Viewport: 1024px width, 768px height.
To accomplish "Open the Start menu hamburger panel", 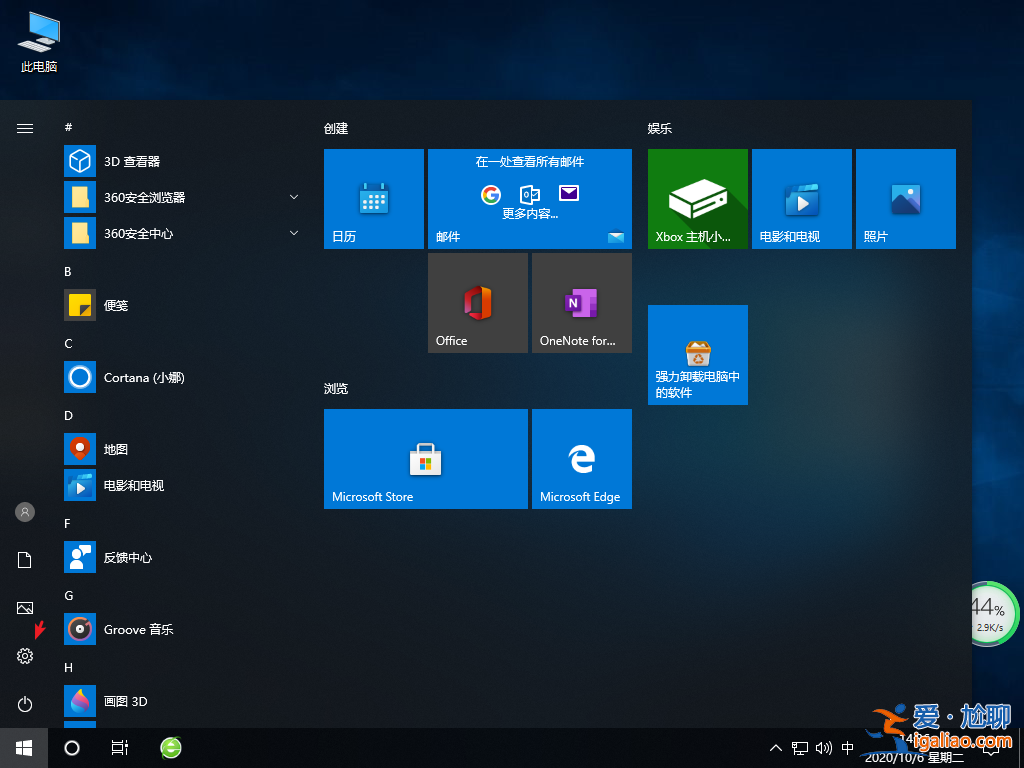I will [24, 128].
